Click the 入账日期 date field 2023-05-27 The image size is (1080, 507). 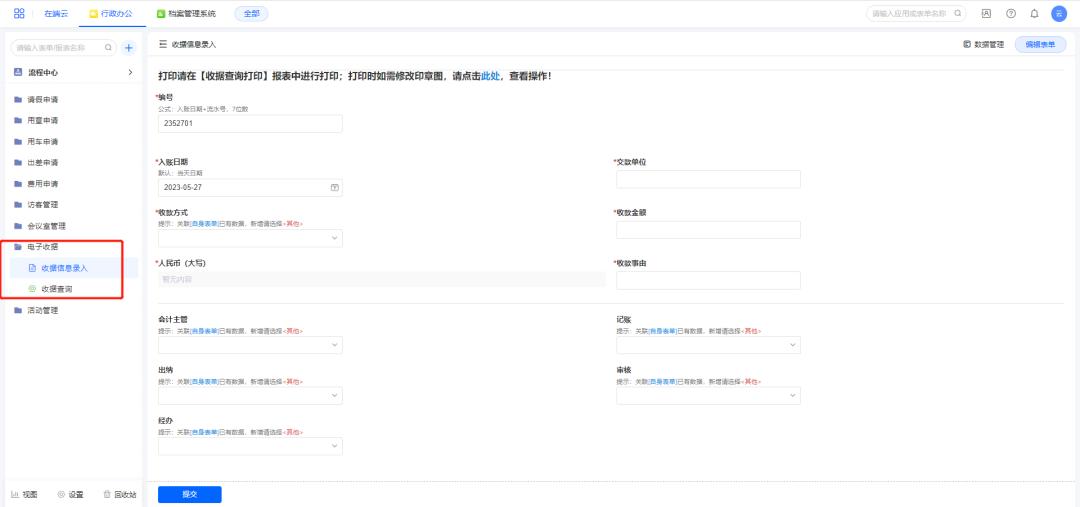[x=250, y=187]
